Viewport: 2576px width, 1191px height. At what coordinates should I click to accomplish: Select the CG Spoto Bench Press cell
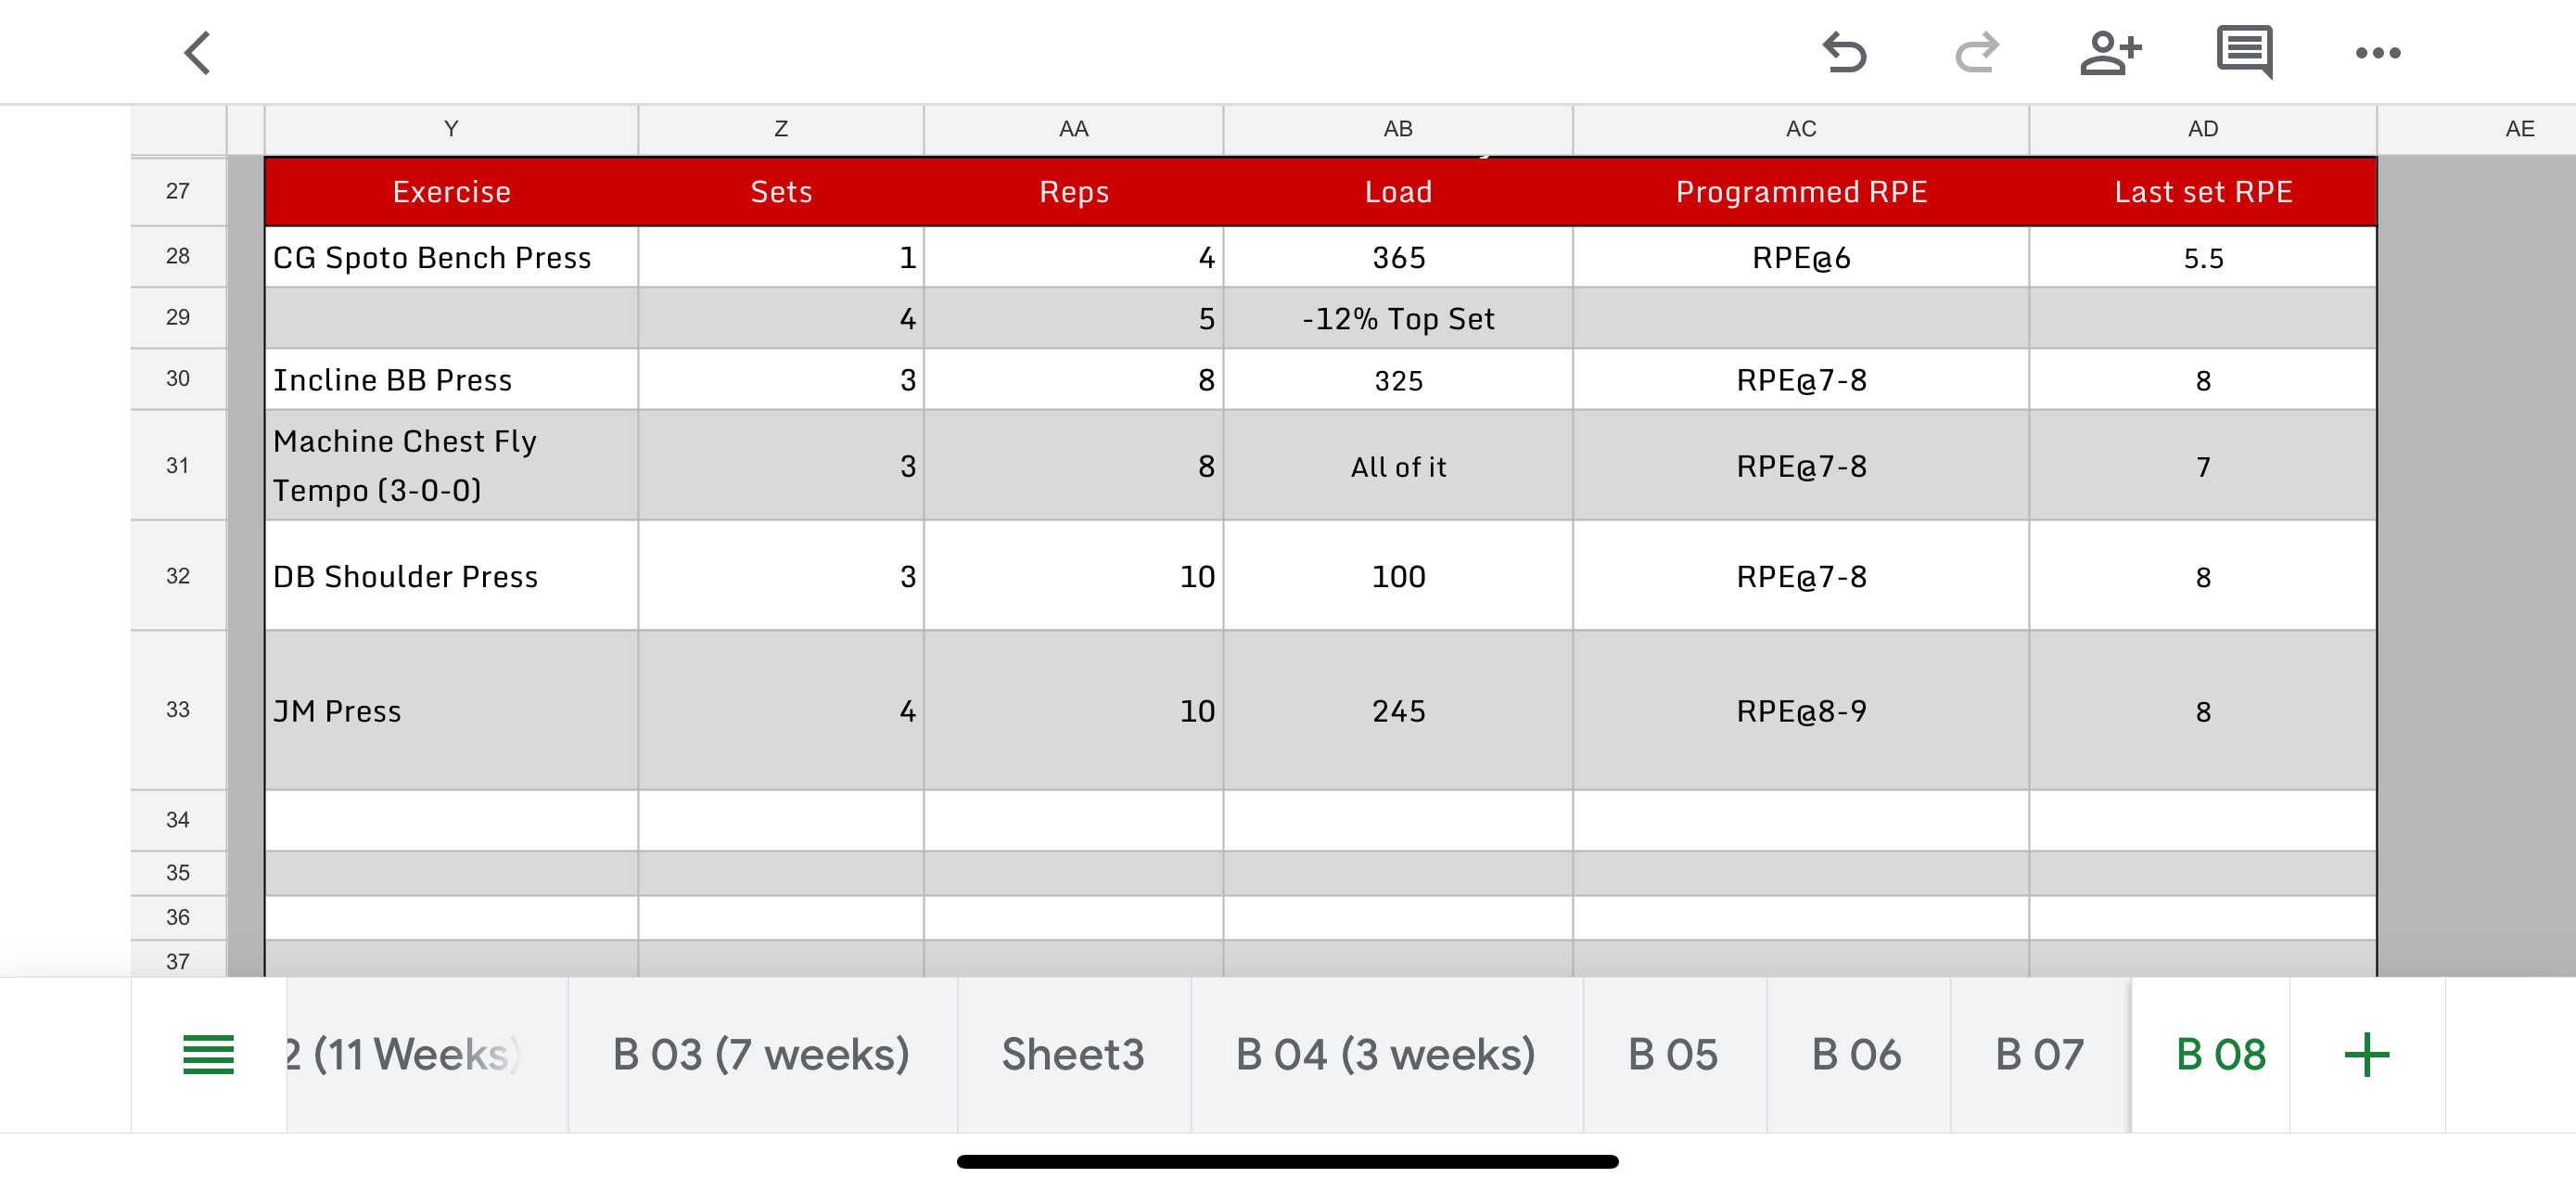[x=451, y=257]
